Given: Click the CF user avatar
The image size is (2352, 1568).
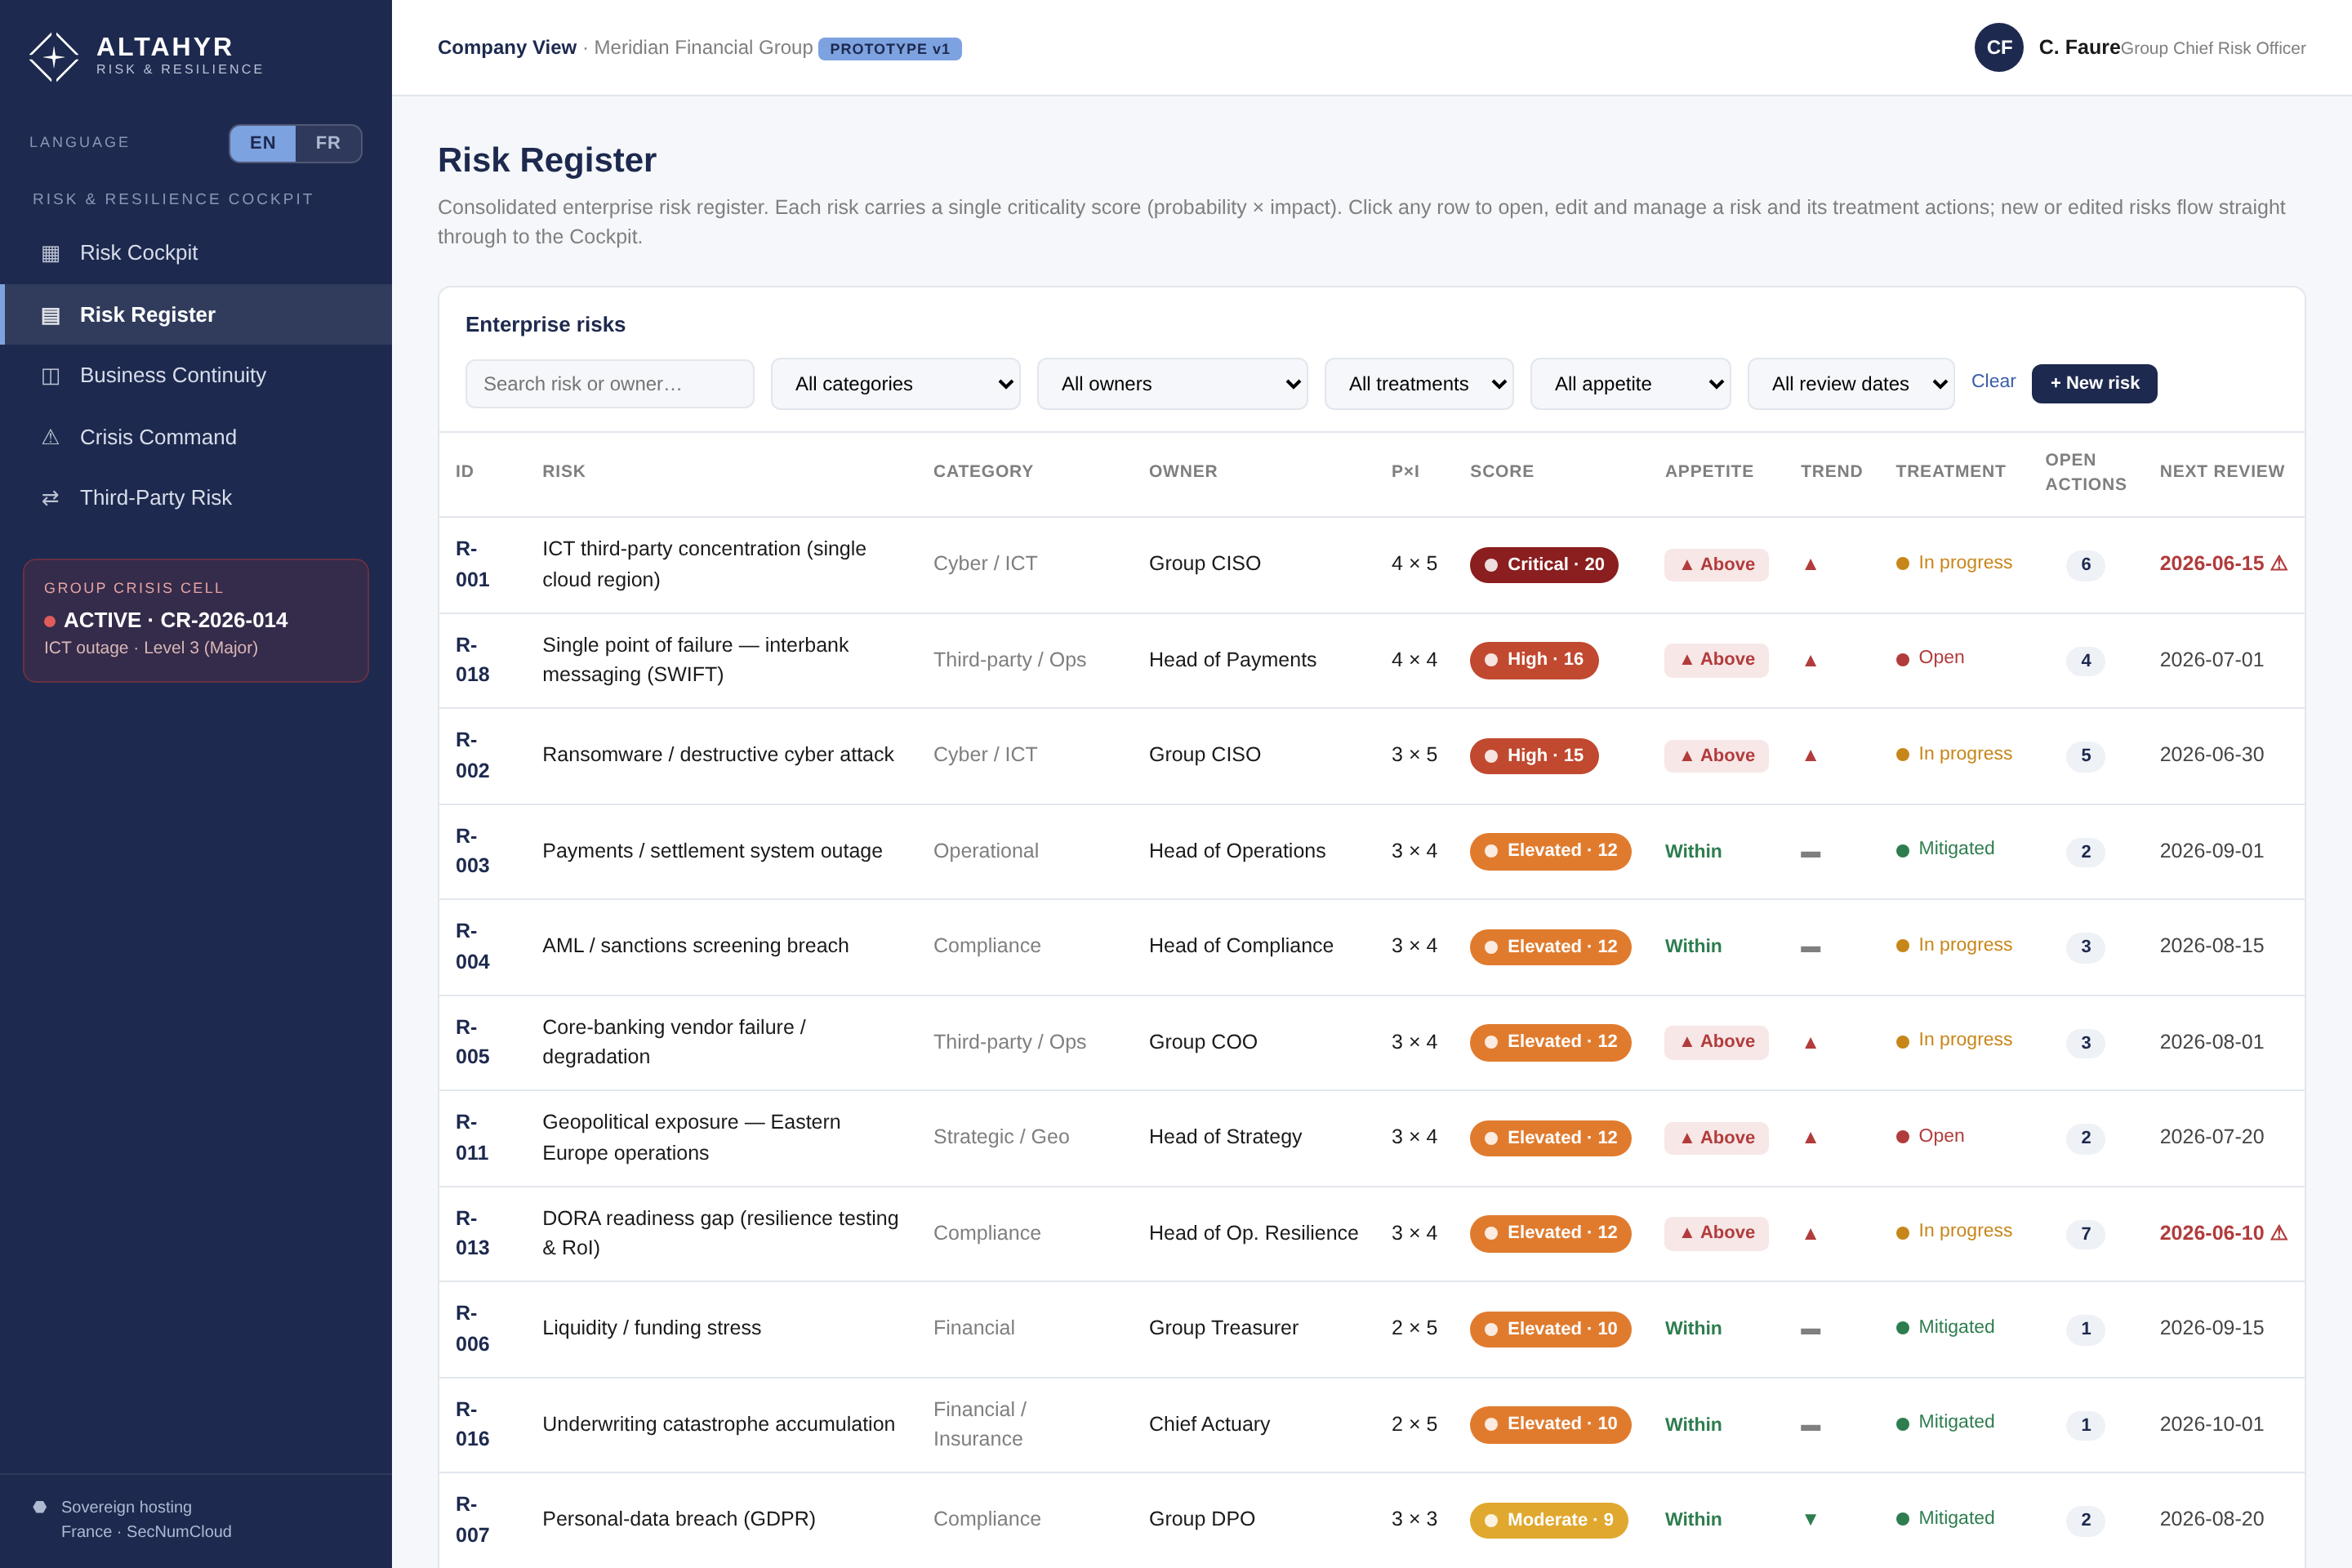Looking at the screenshot, I should (1998, 48).
